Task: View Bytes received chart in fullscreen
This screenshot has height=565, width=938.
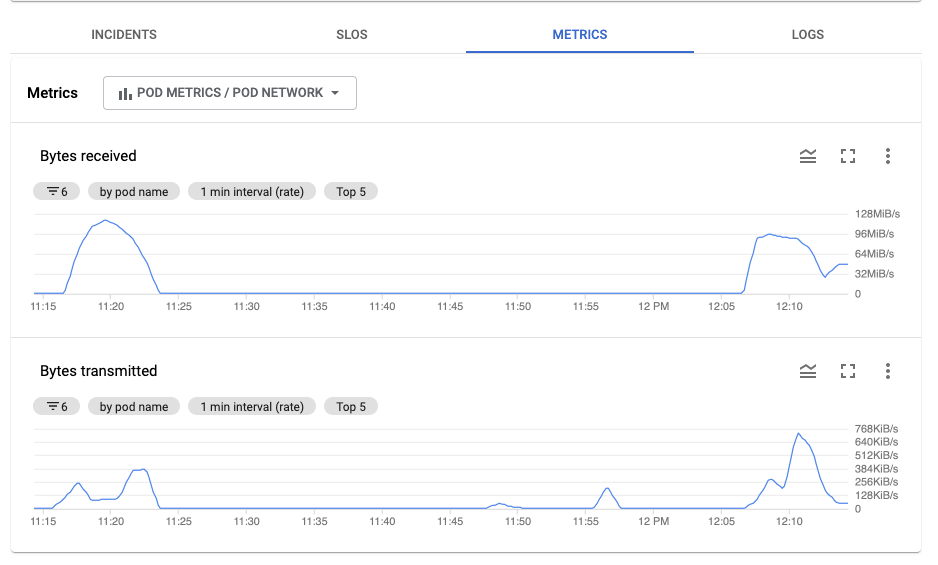Action: (848, 156)
